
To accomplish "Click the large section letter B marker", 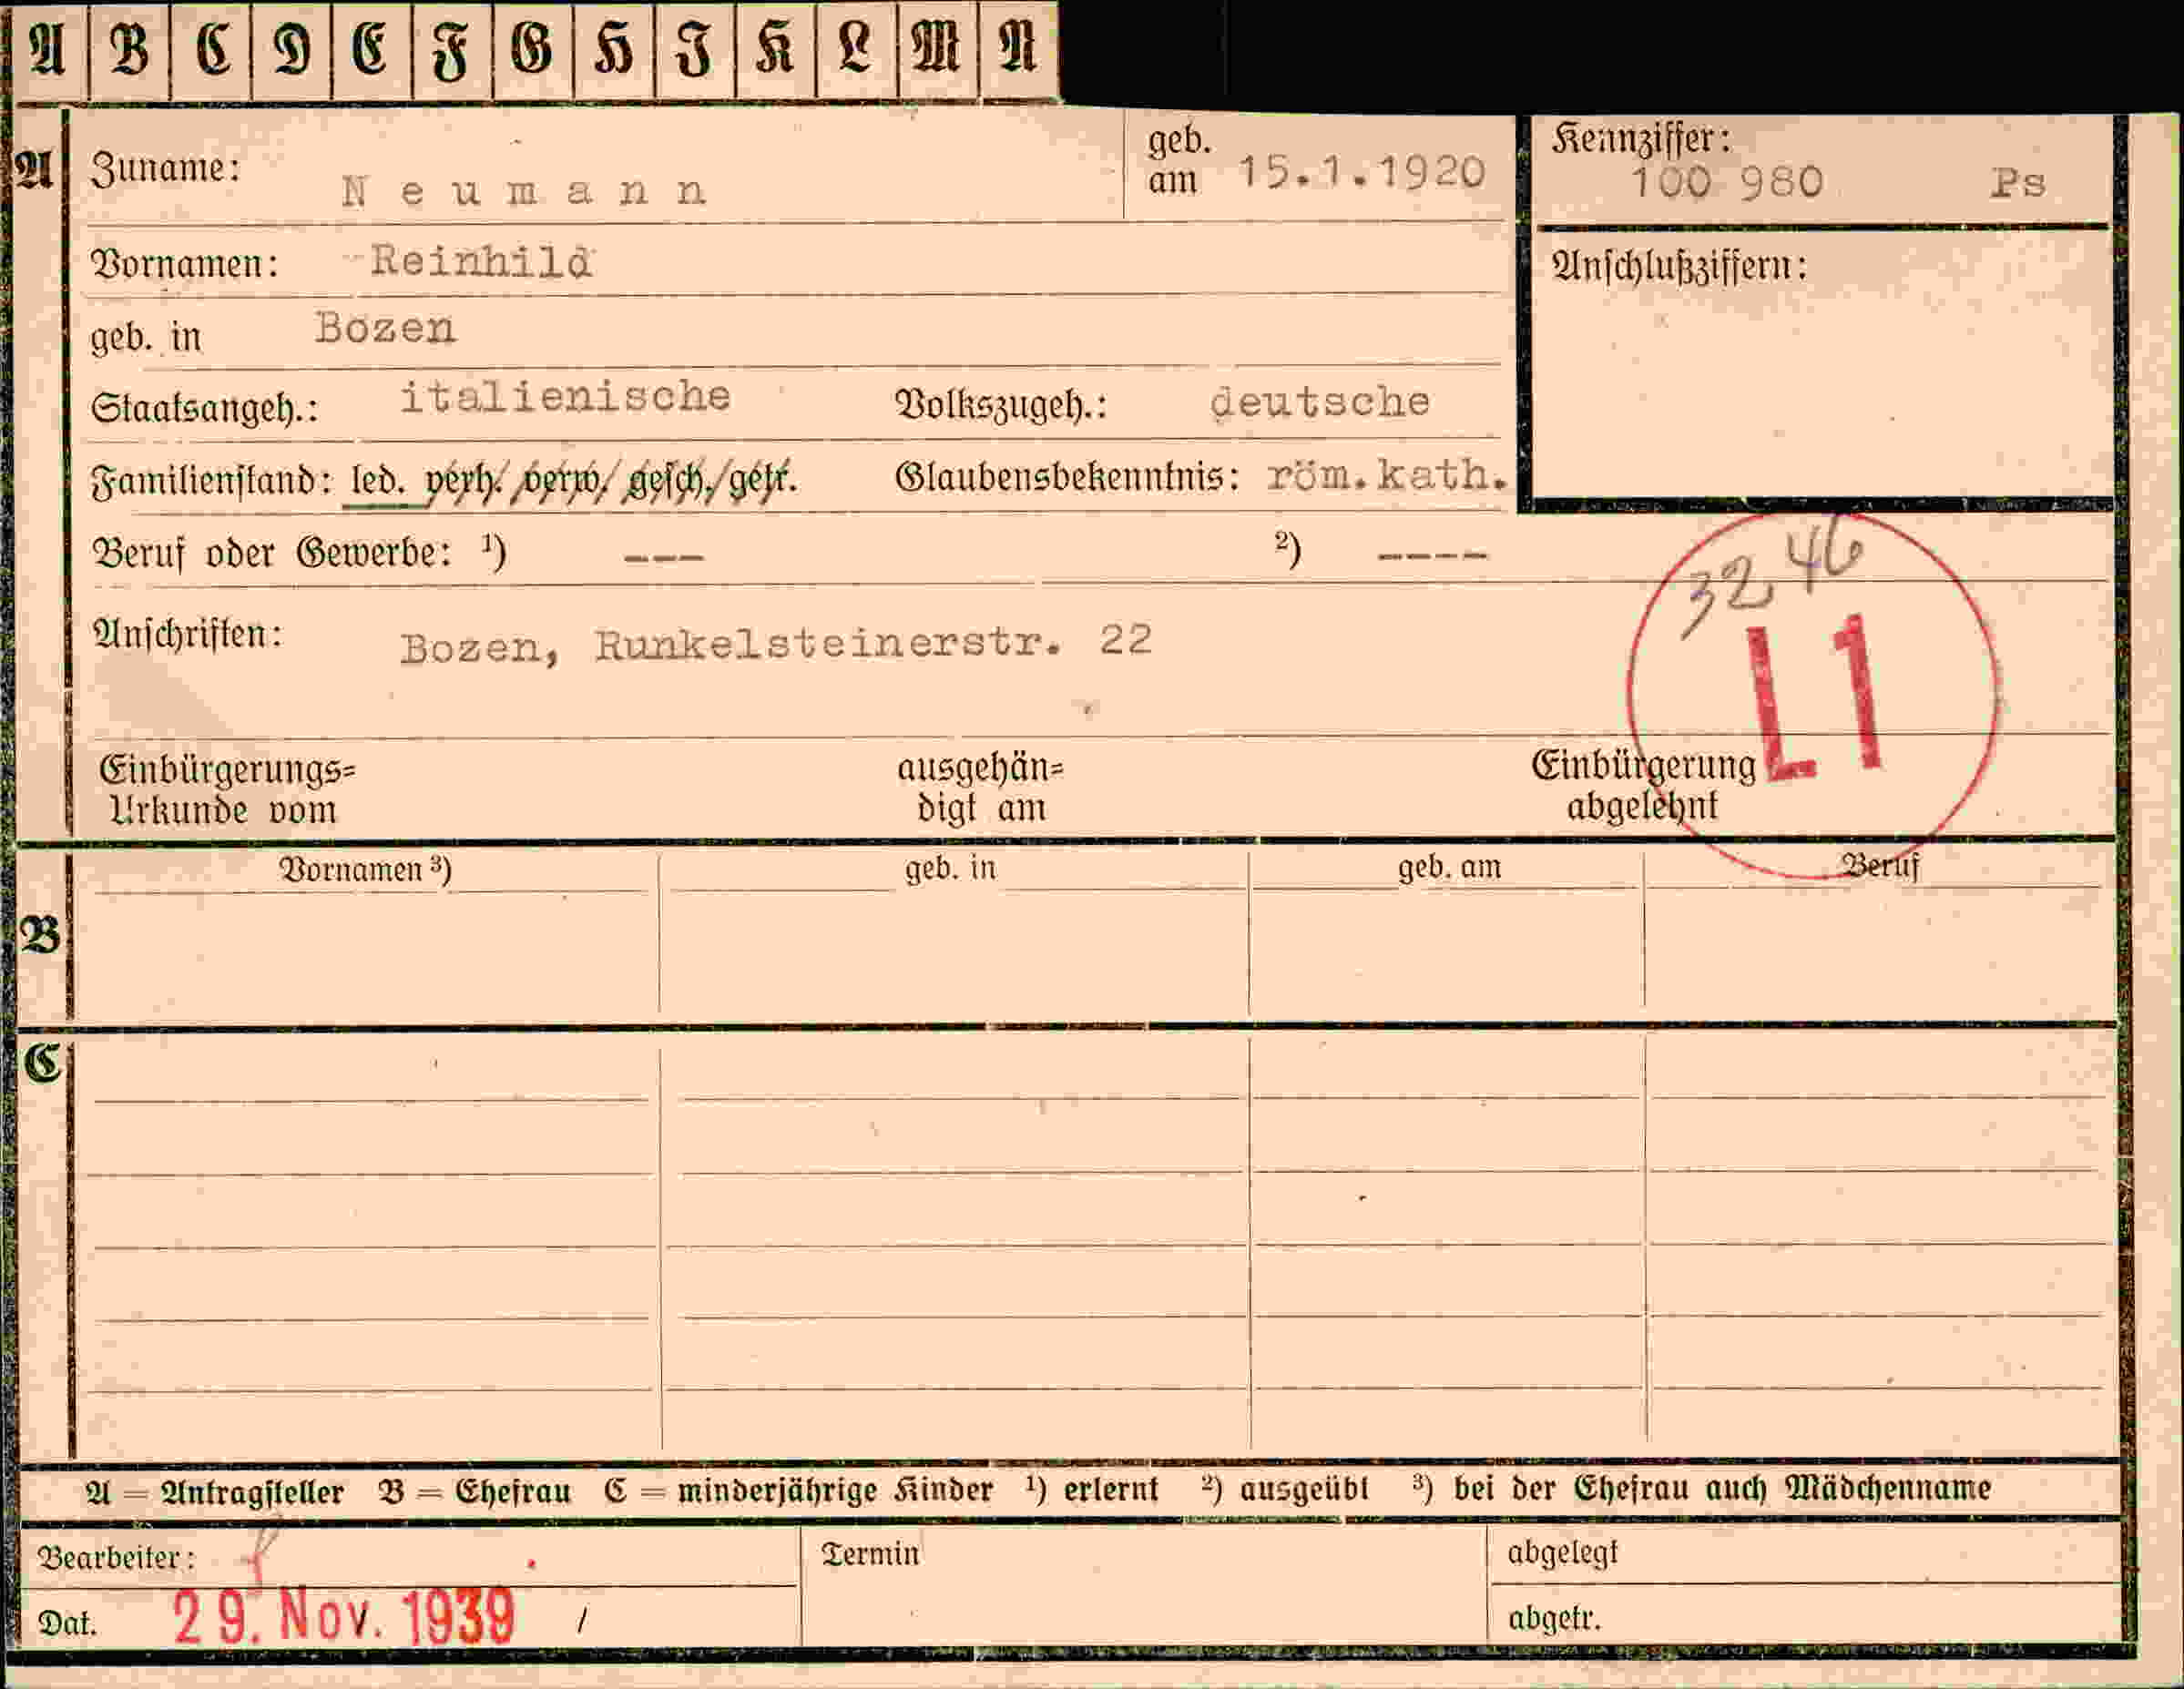I will point(40,935).
